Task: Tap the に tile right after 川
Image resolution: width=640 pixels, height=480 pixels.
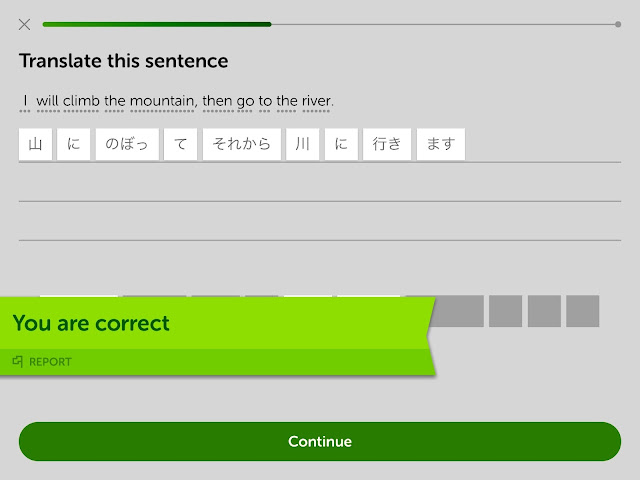Action: [341, 144]
